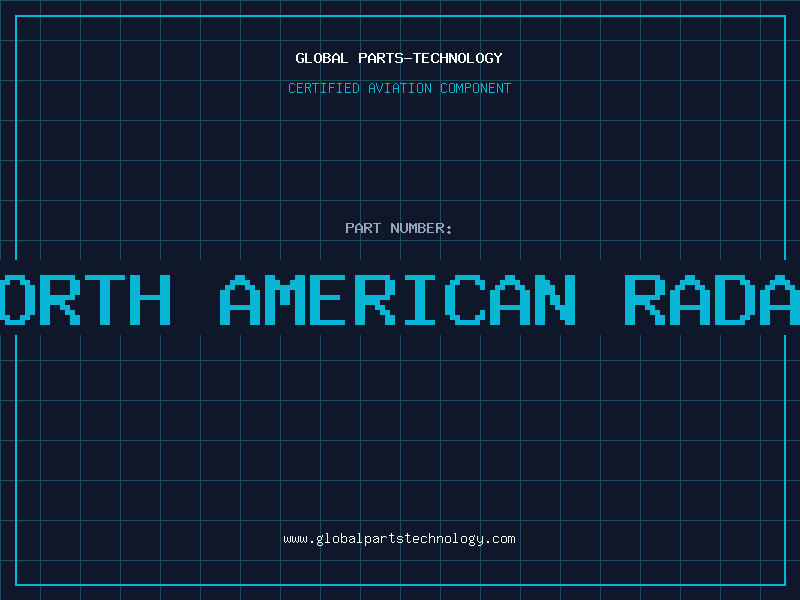Click the cut-off RADA text
The height and width of the screenshot is (600, 800).
712,300
